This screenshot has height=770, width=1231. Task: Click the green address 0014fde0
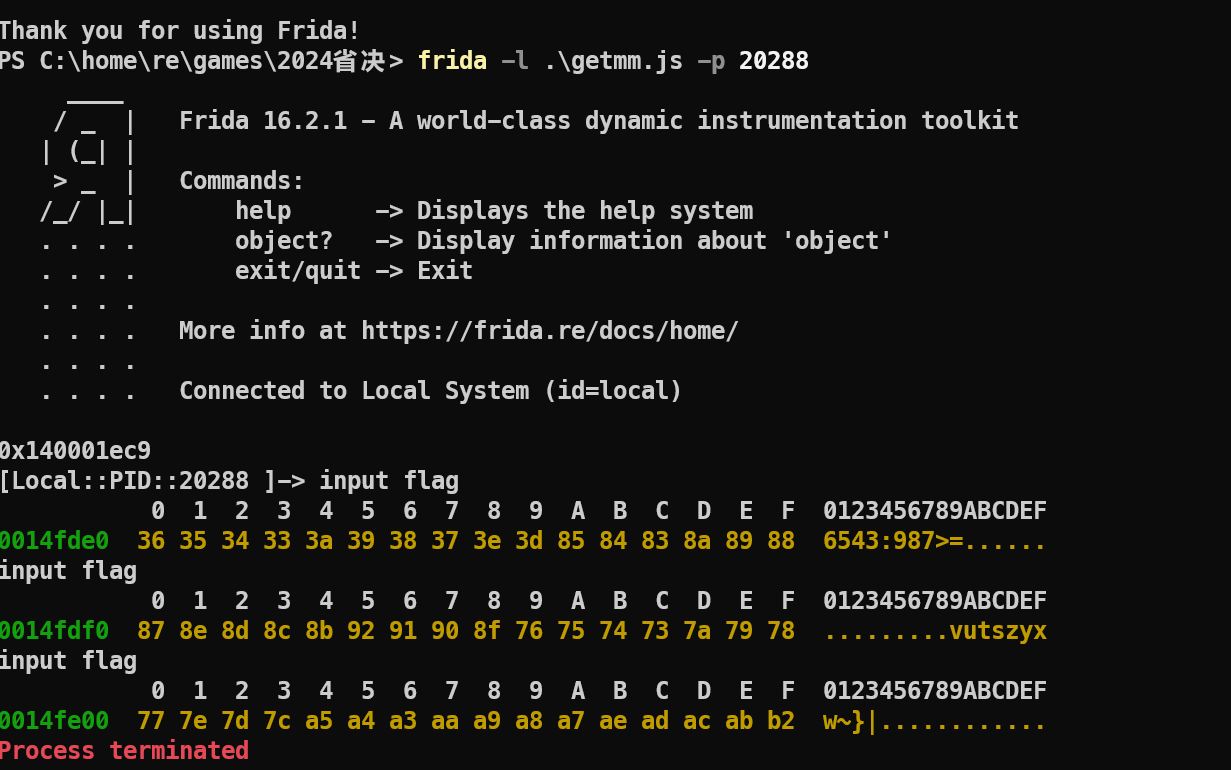[54, 541]
